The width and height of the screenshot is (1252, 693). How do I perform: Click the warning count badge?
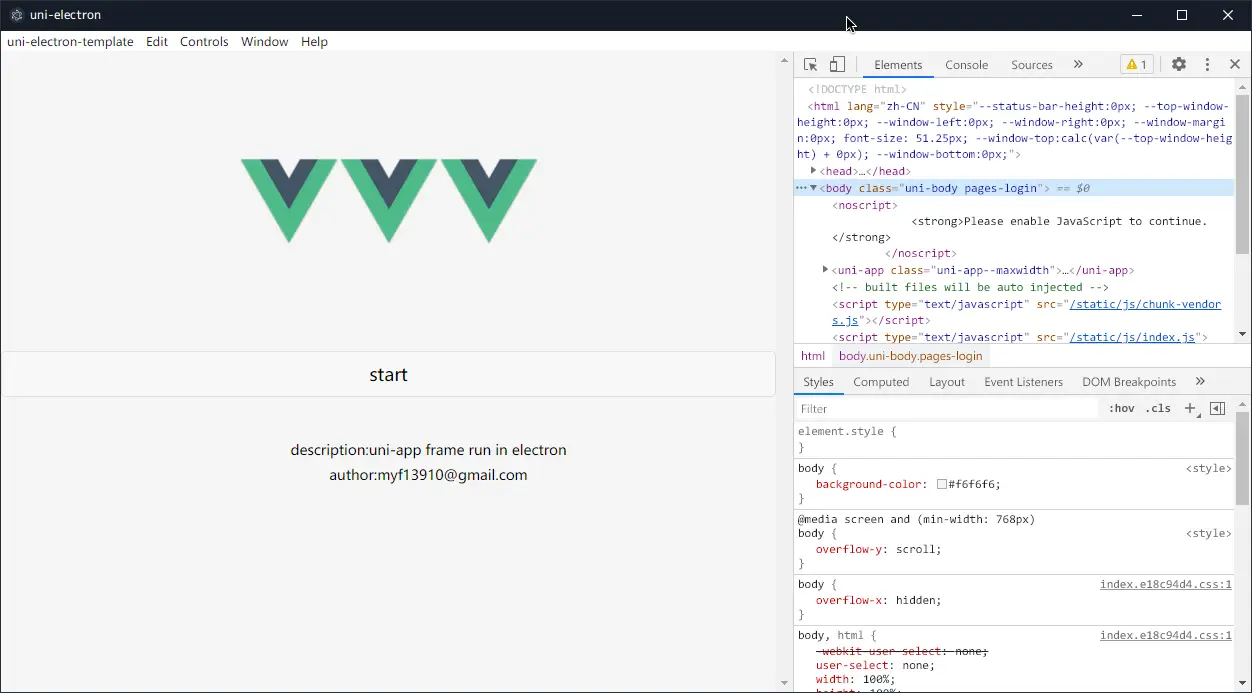coord(1137,64)
